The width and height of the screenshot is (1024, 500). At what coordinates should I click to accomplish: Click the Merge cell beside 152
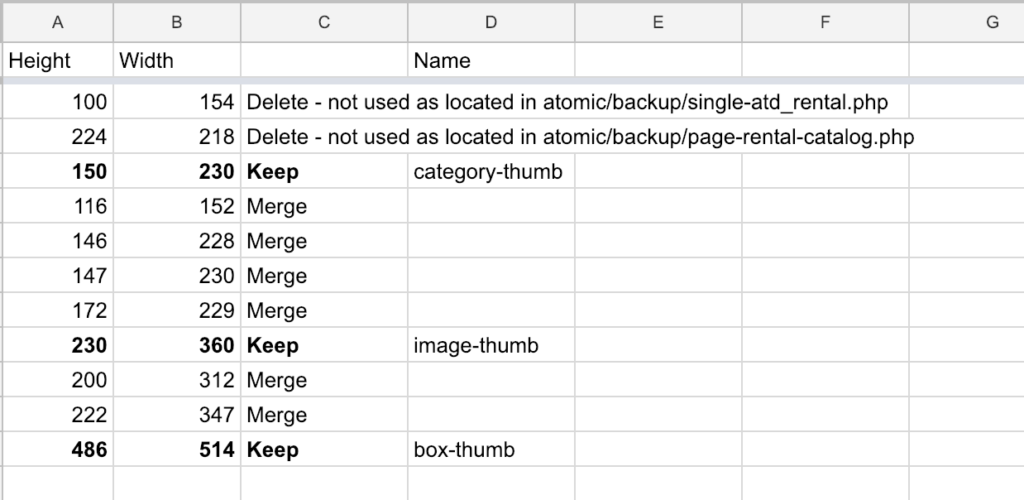(x=324, y=206)
